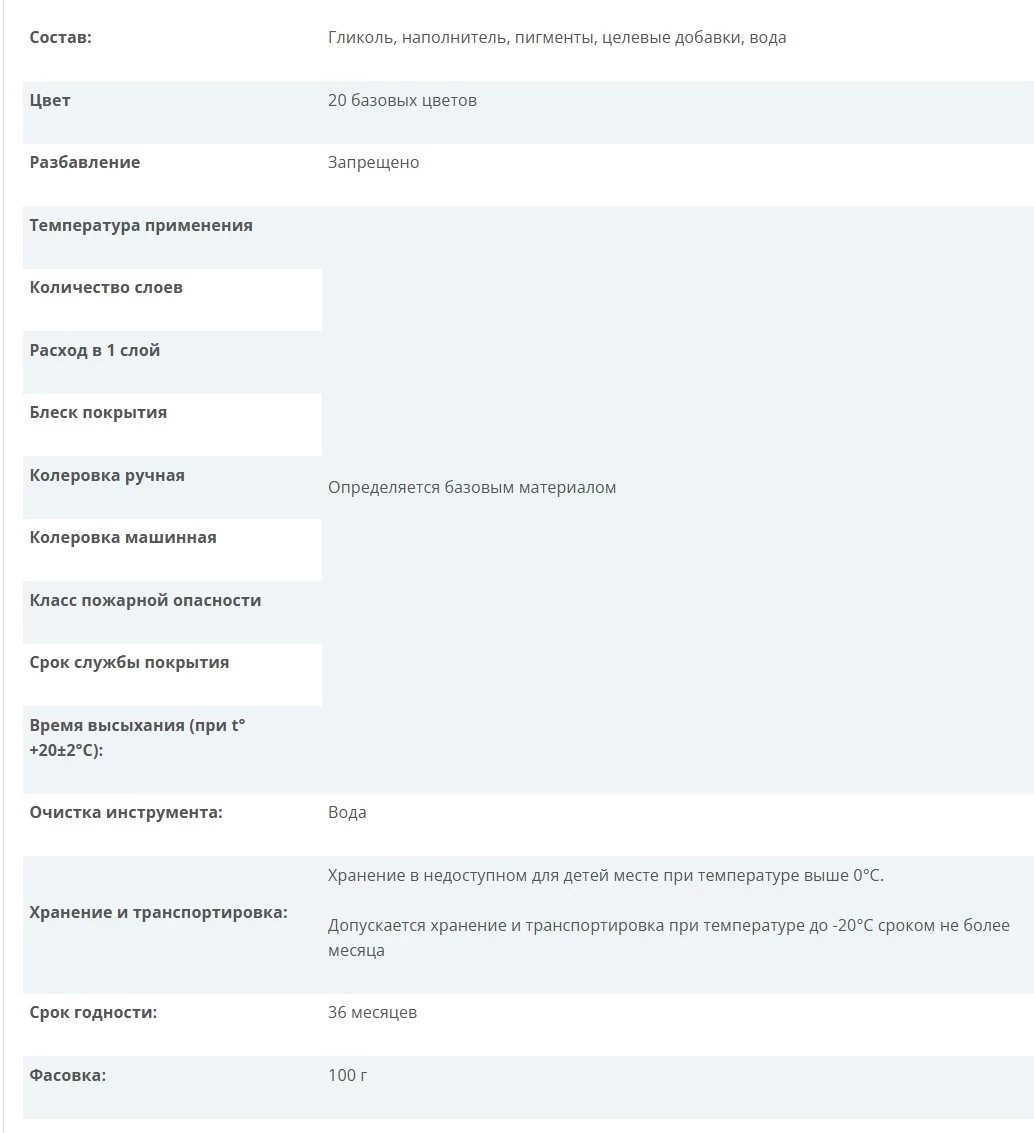This screenshot has width=1034, height=1133.
Task: Click the 'Очистка инструмента:' label
Action: click(x=126, y=813)
